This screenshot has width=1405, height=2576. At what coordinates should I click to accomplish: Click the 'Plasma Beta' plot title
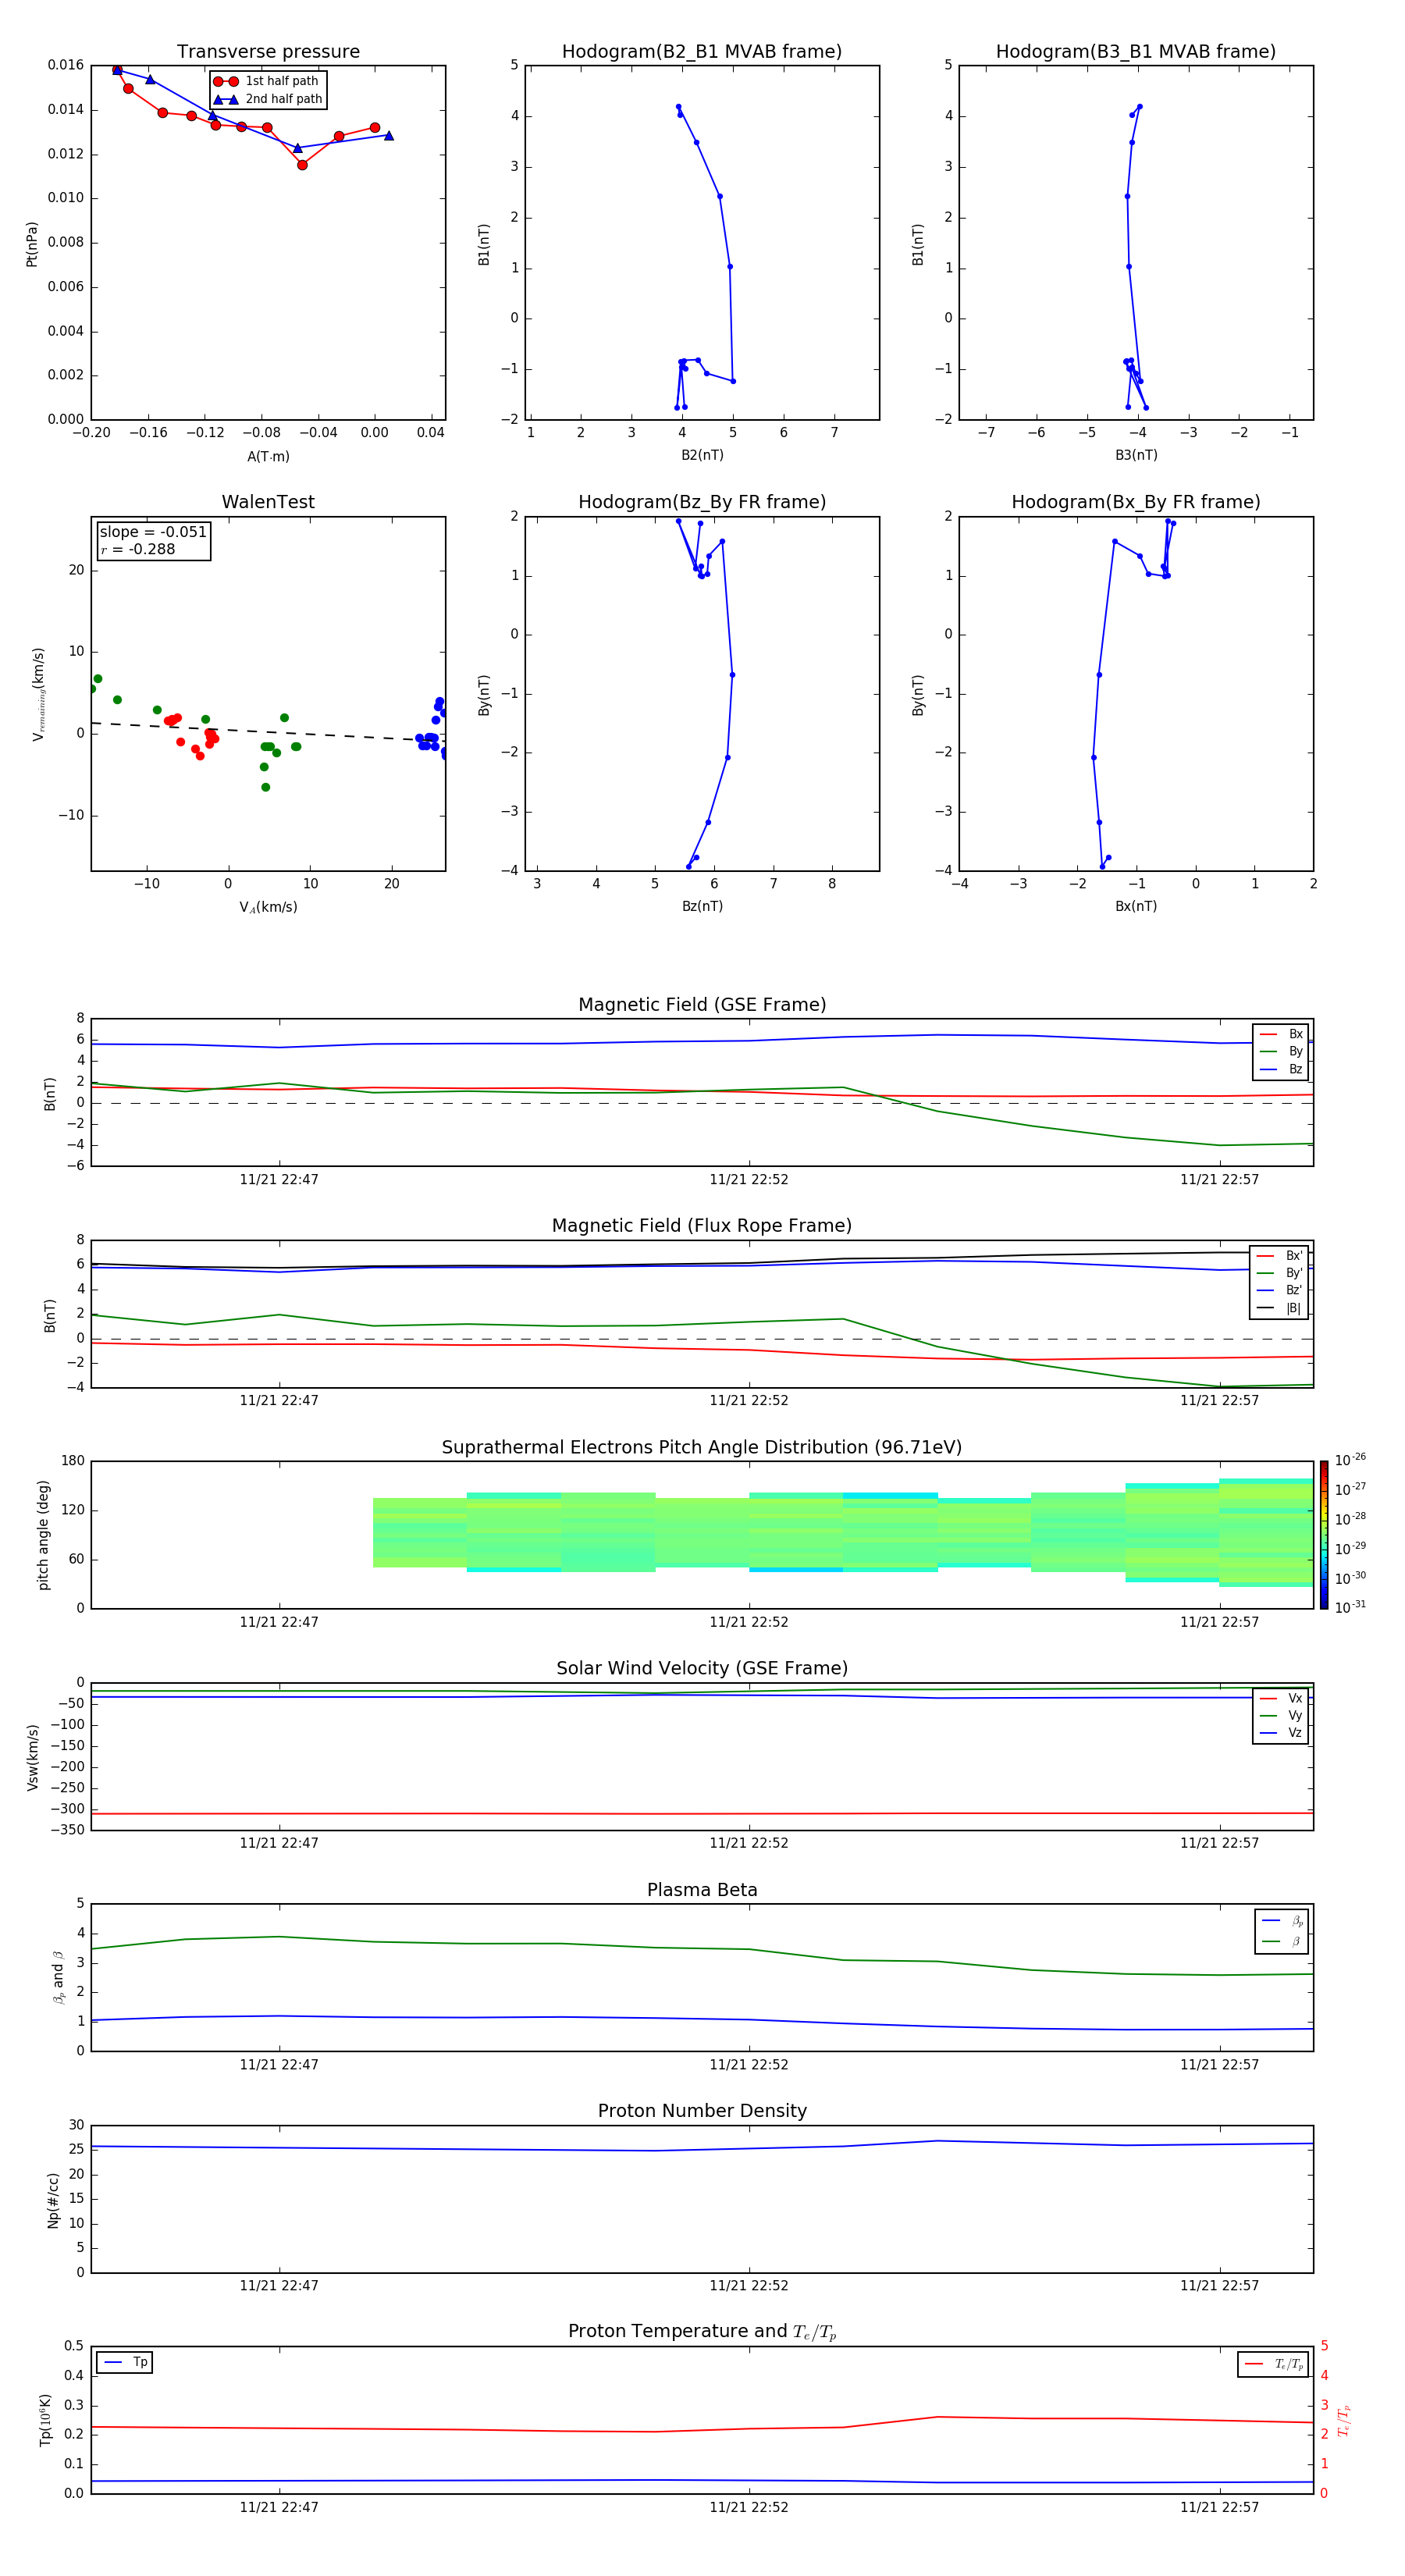point(702,1890)
